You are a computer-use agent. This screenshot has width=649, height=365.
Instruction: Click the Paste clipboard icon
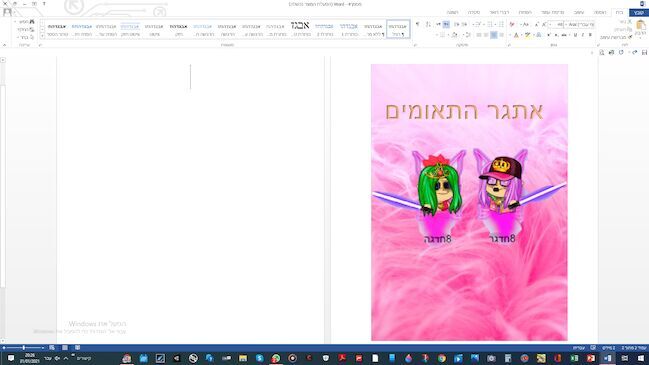tap(641, 25)
